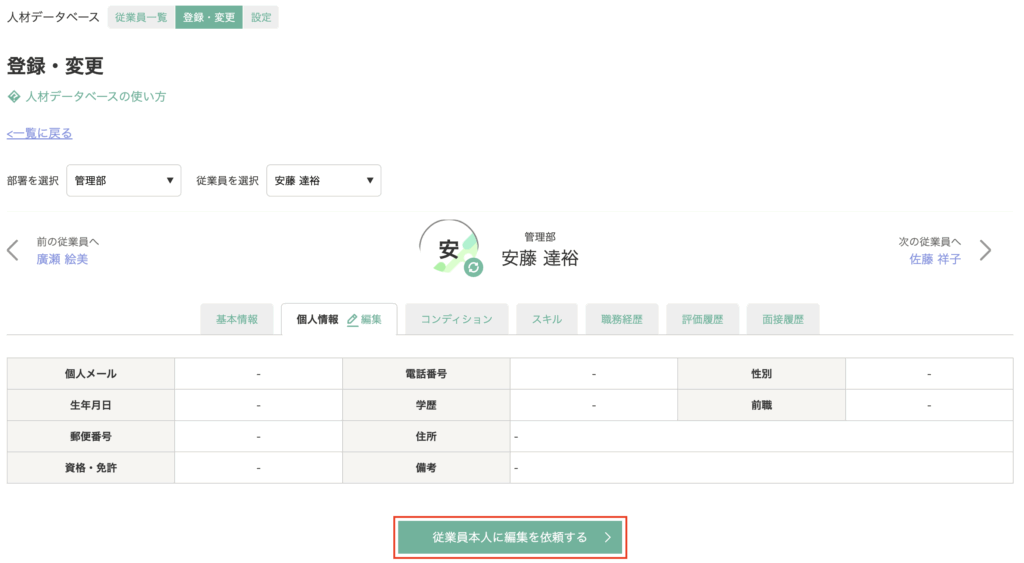The height and width of the screenshot is (563, 1024).
Task: Open 設定 in the top navigation
Action: click(x=261, y=18)
